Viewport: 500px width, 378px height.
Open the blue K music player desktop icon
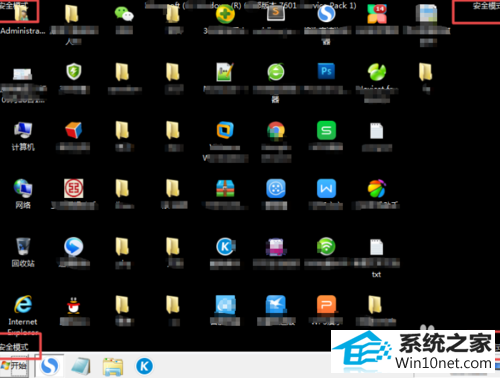pos(226,247)
